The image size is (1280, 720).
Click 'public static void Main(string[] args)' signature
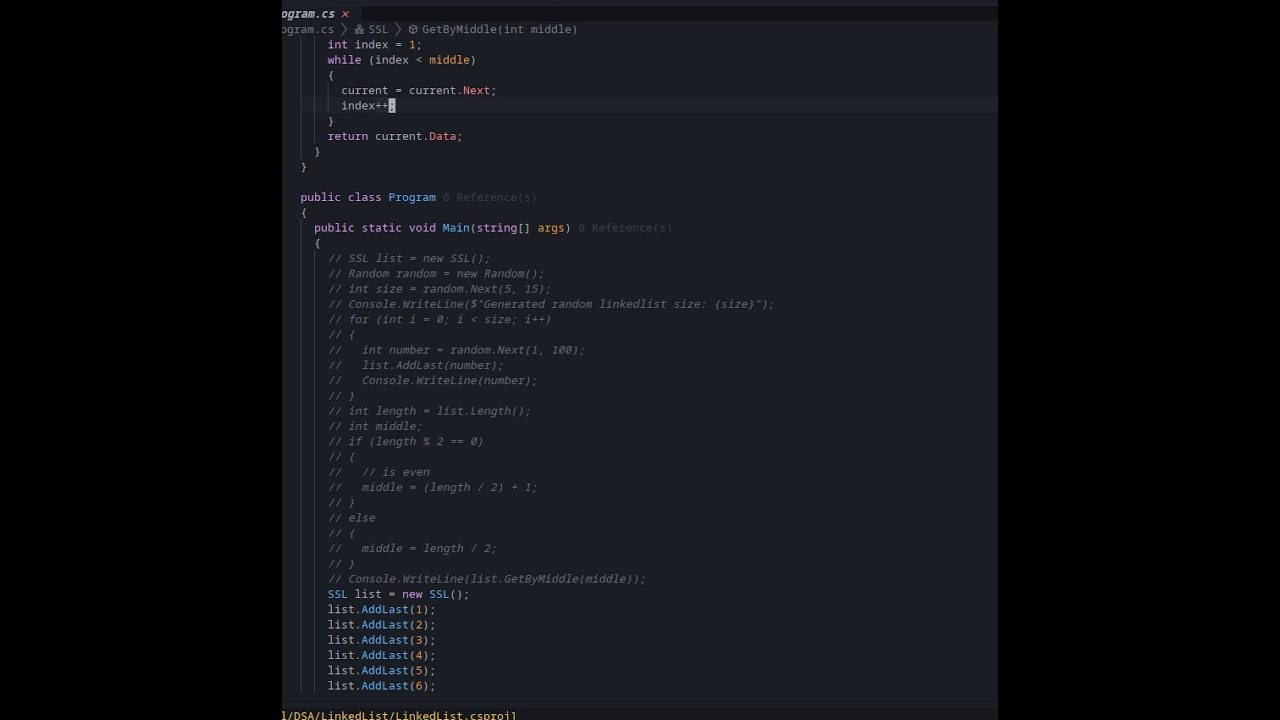pyautogui.click(x=442, y=228)
